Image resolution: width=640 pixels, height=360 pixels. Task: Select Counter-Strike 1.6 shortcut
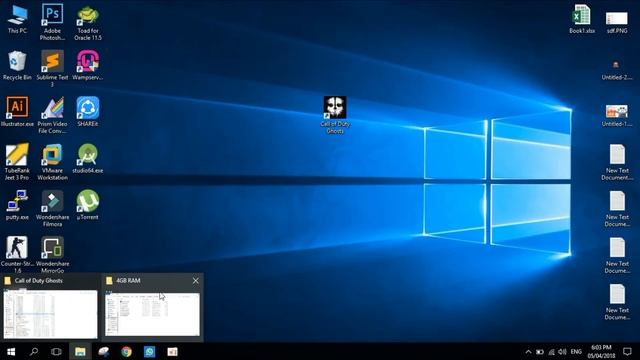click(17, 255)
